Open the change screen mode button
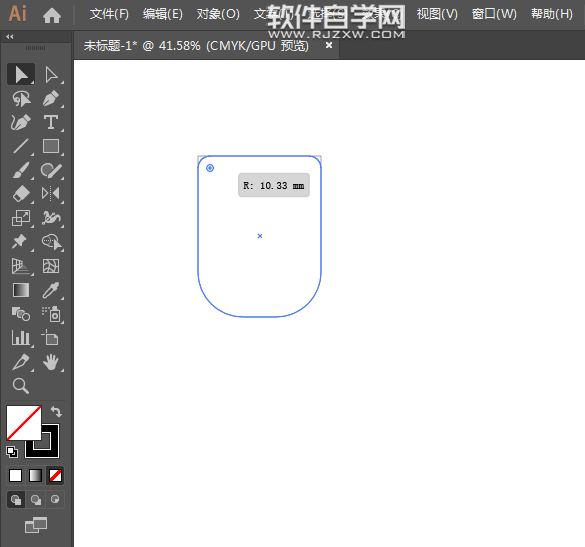 tap(36, 525)
